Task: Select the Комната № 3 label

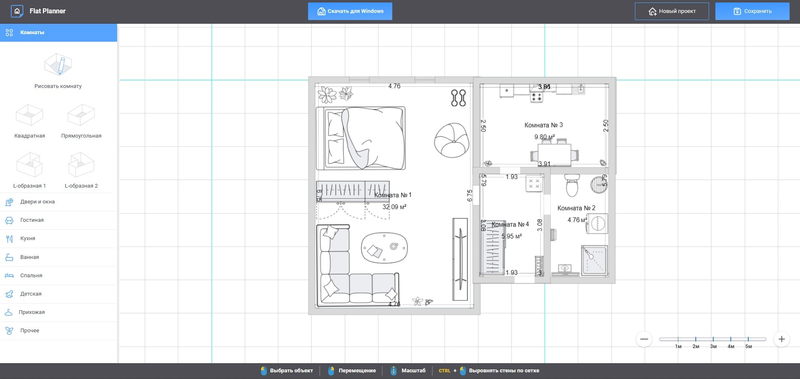Action: click(x=544, y=124)
